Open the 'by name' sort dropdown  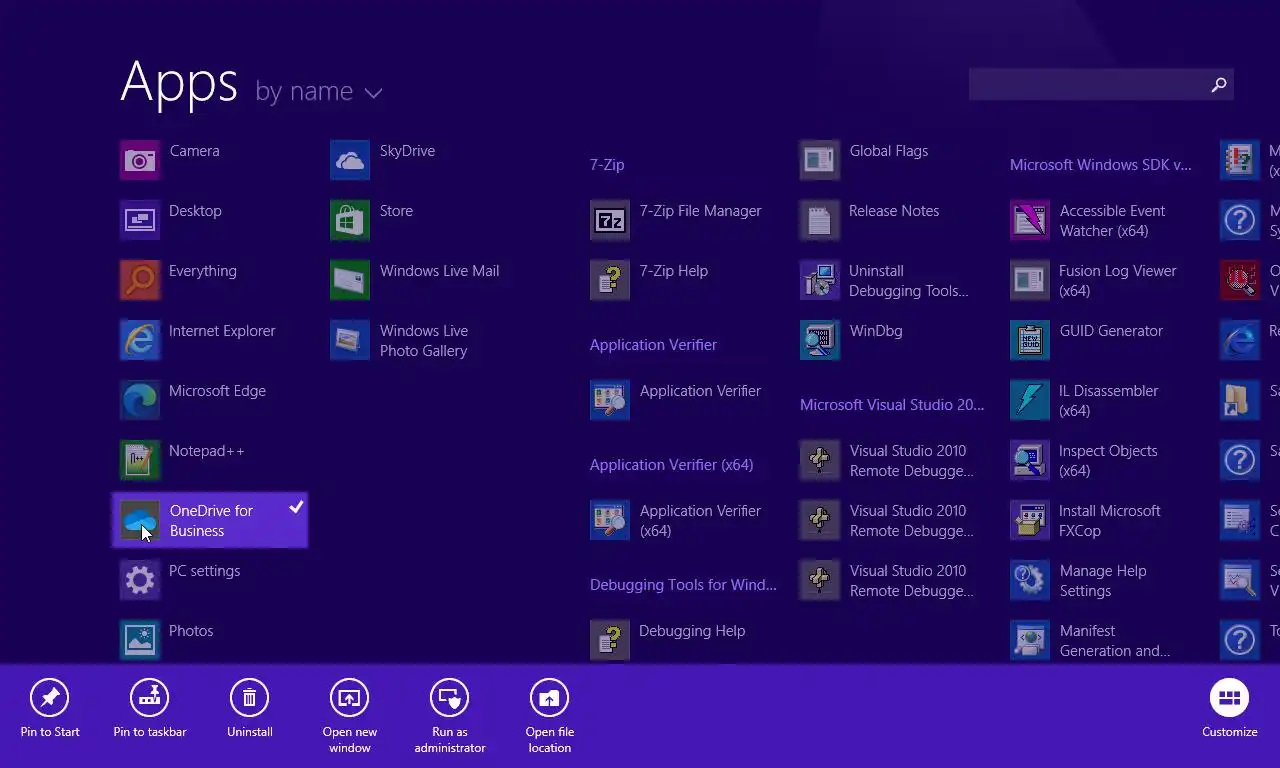click(x=319, y=92)
